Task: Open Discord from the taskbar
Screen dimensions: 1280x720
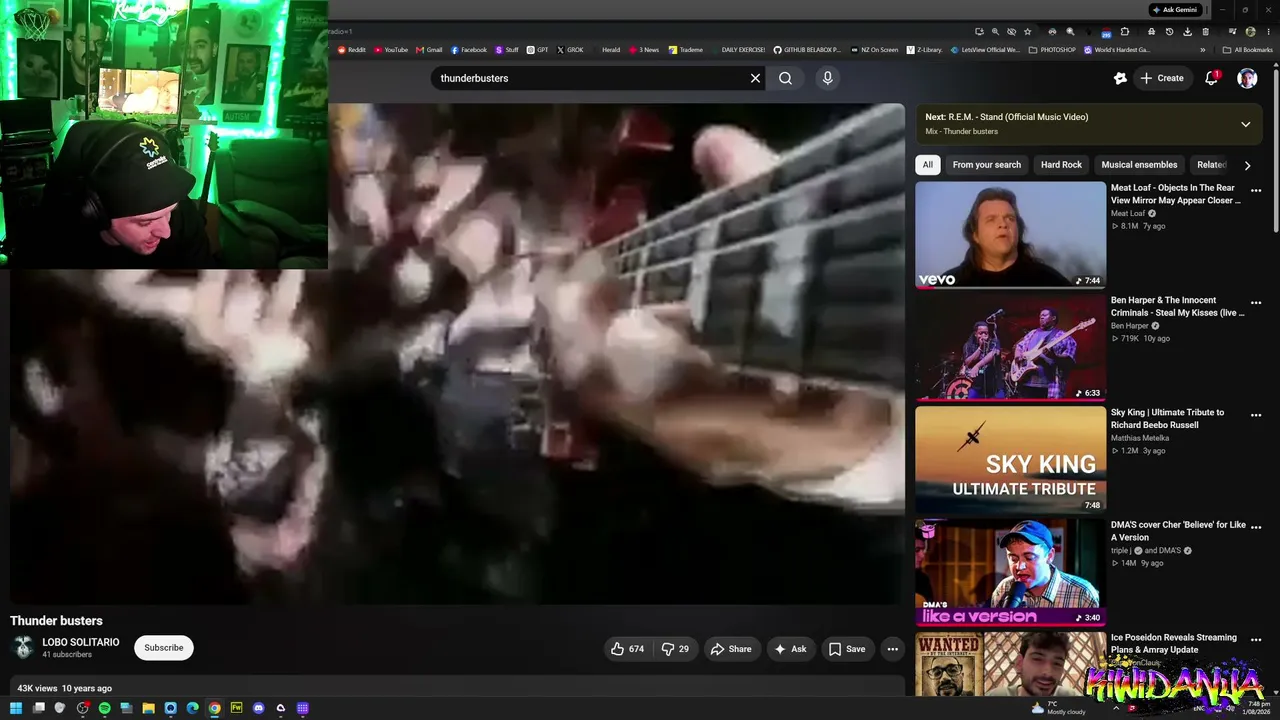Action: (x=258, y=708)
